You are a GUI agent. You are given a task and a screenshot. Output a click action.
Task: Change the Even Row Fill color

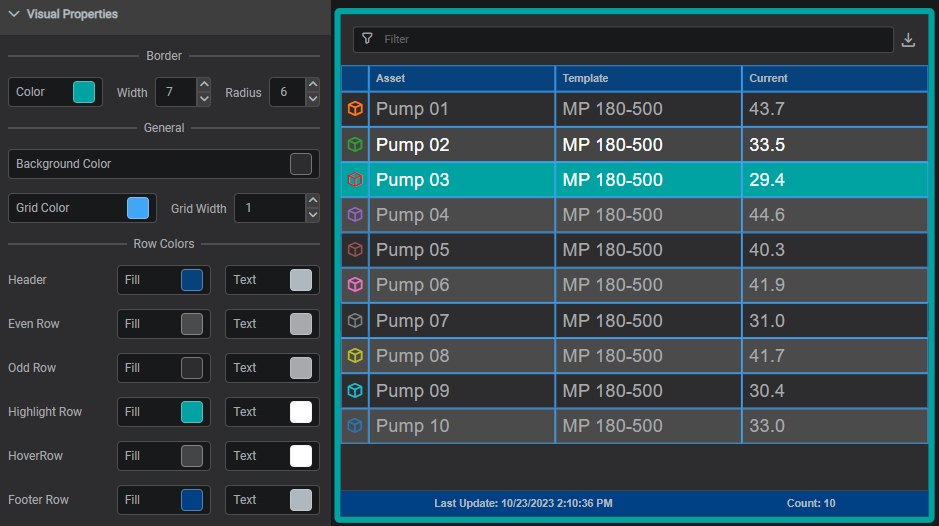192,324
